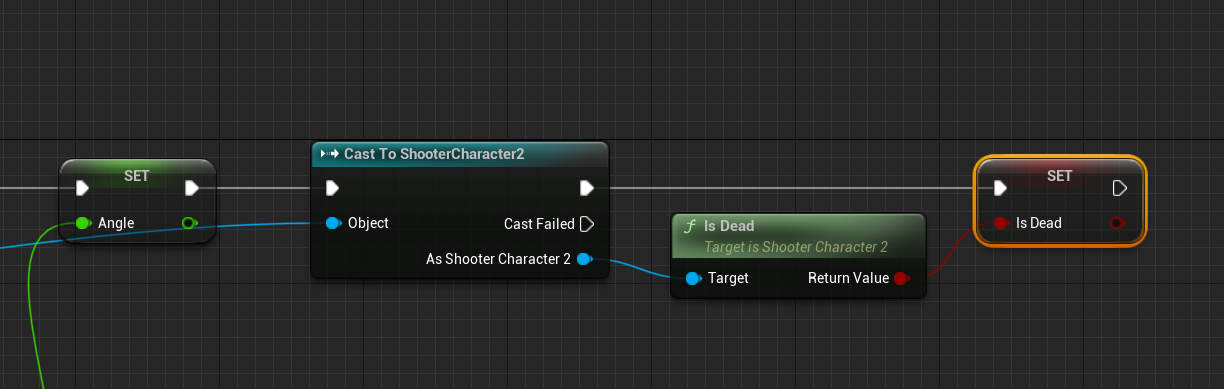The height and width of the screenshot is (389, 1224).
Task: Click the green Angle output pin
Action: tap(190, 223)
